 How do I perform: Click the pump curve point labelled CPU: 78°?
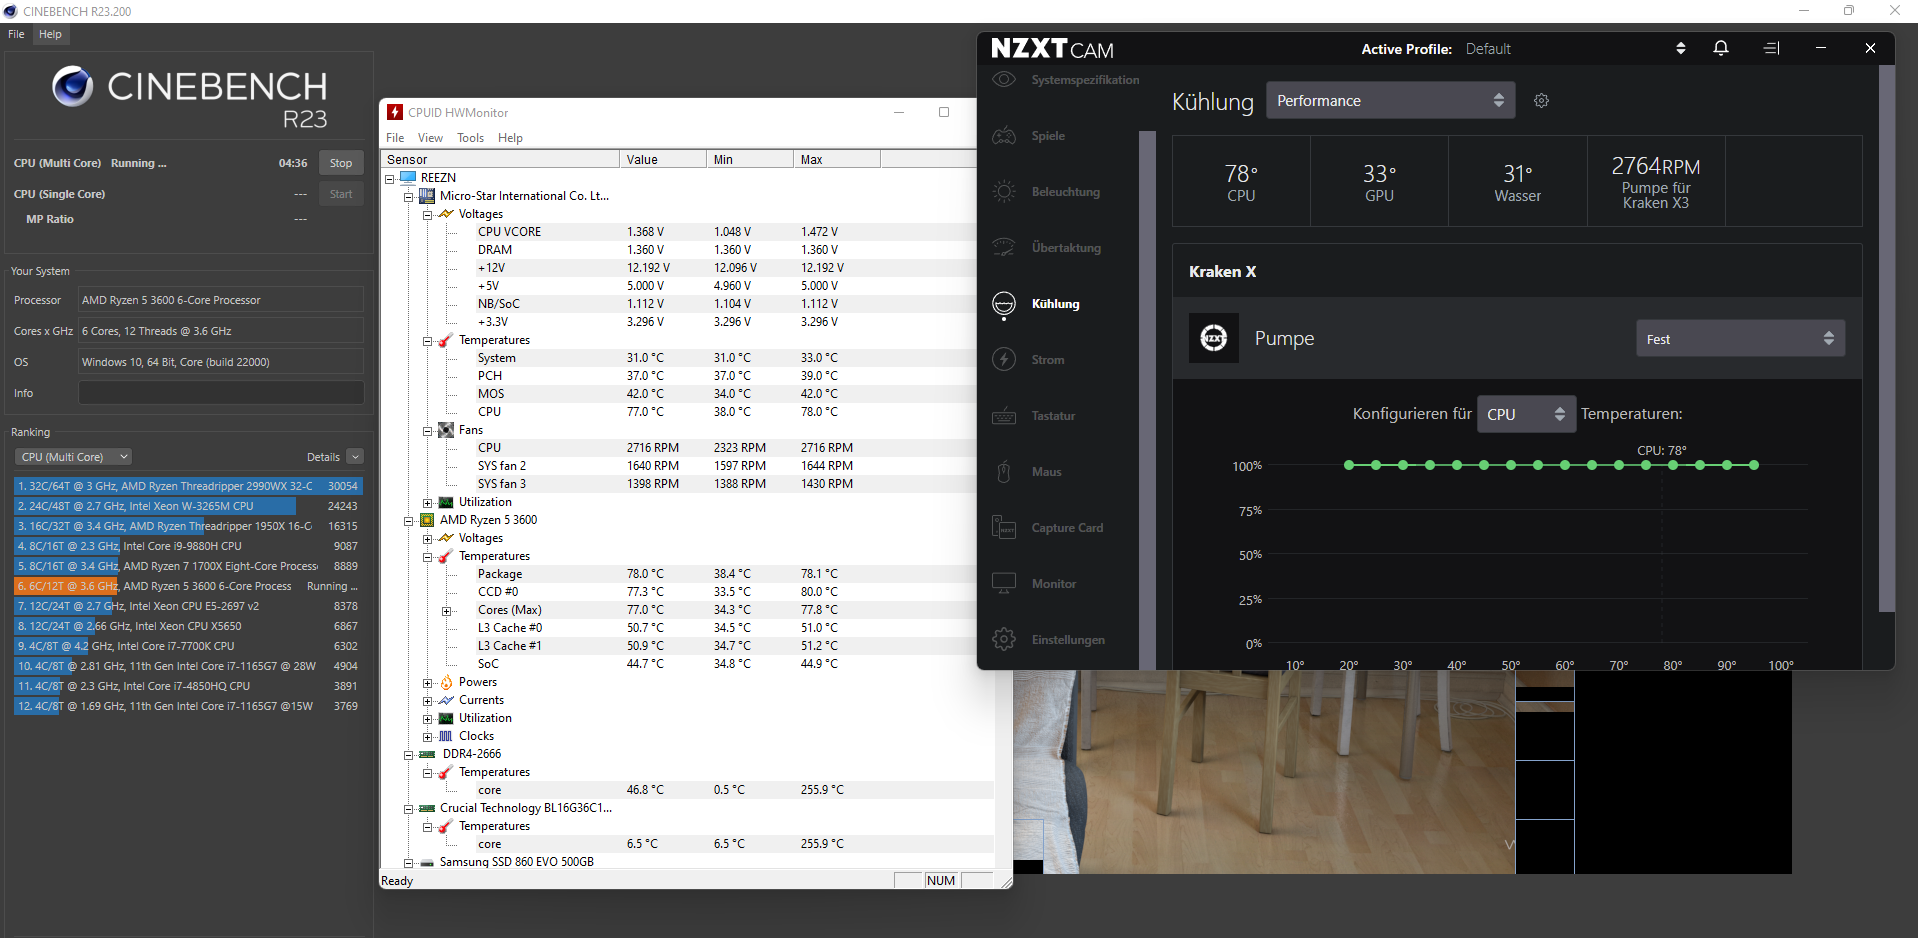click(x=1673, y=465)
